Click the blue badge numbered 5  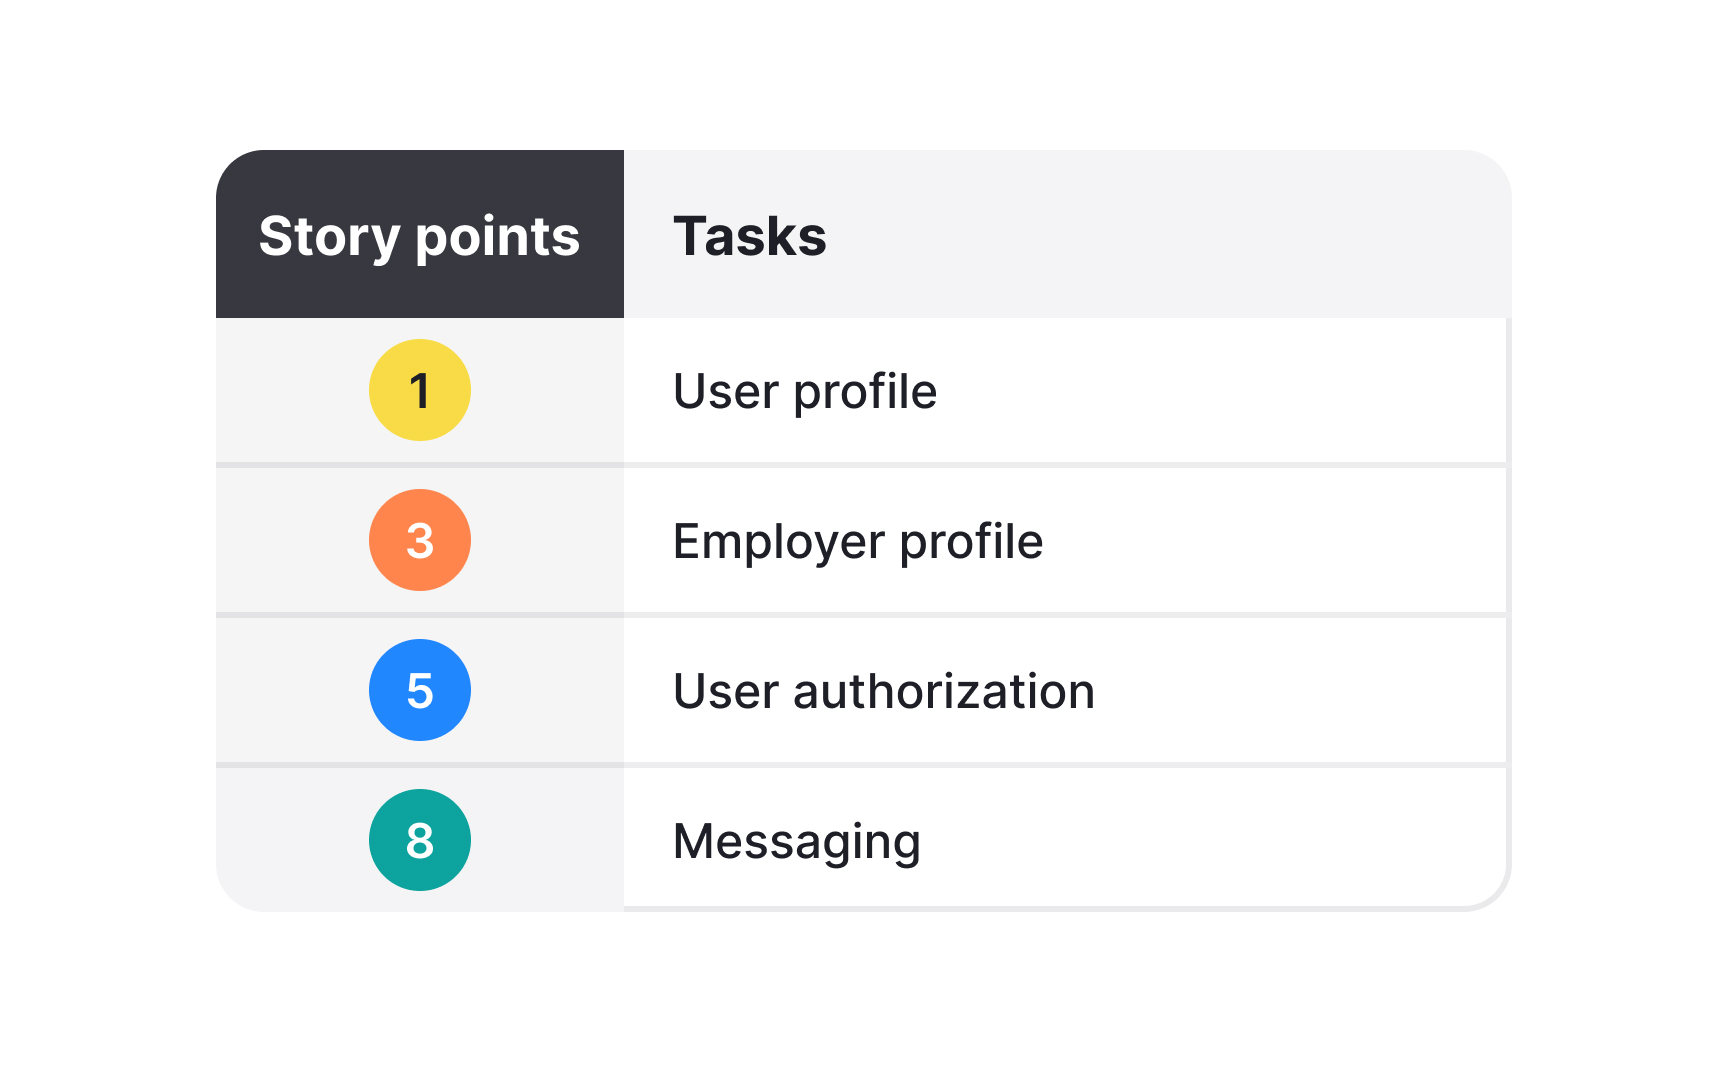(420, 690)
